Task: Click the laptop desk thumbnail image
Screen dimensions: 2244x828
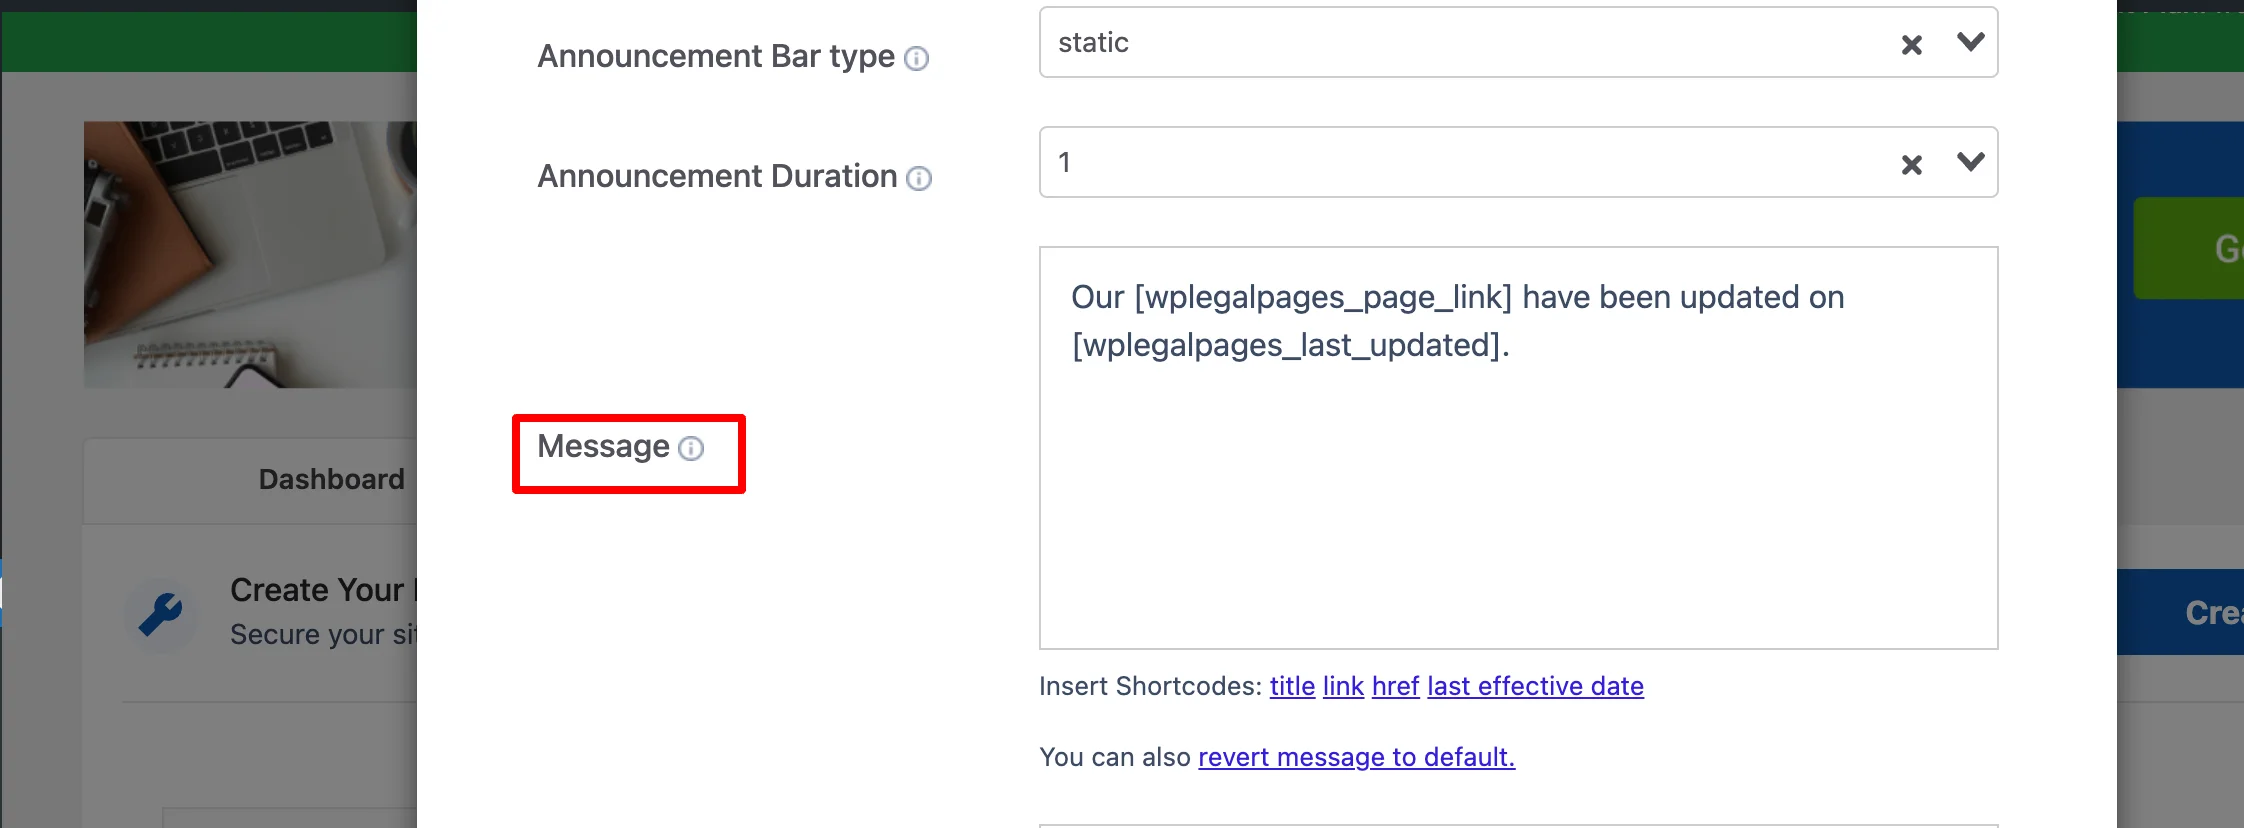Action: pyautogui.click(x=250, y=254)
